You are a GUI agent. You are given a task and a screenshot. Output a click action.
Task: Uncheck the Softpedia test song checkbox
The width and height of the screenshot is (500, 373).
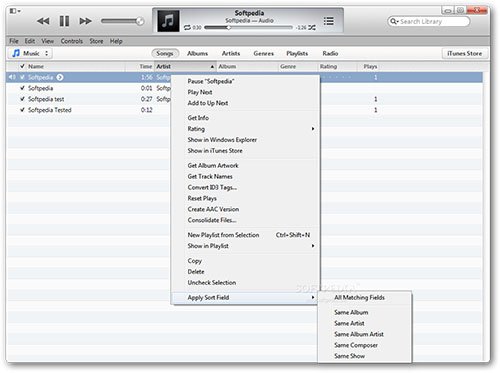[22, 99]
